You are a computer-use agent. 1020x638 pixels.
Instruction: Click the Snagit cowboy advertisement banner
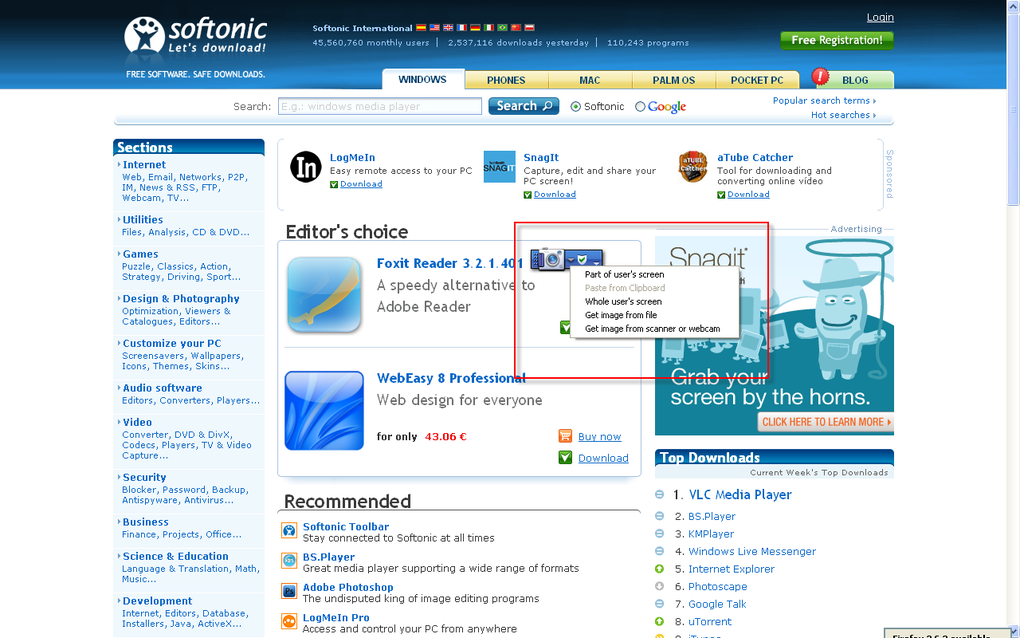[774, 336]
